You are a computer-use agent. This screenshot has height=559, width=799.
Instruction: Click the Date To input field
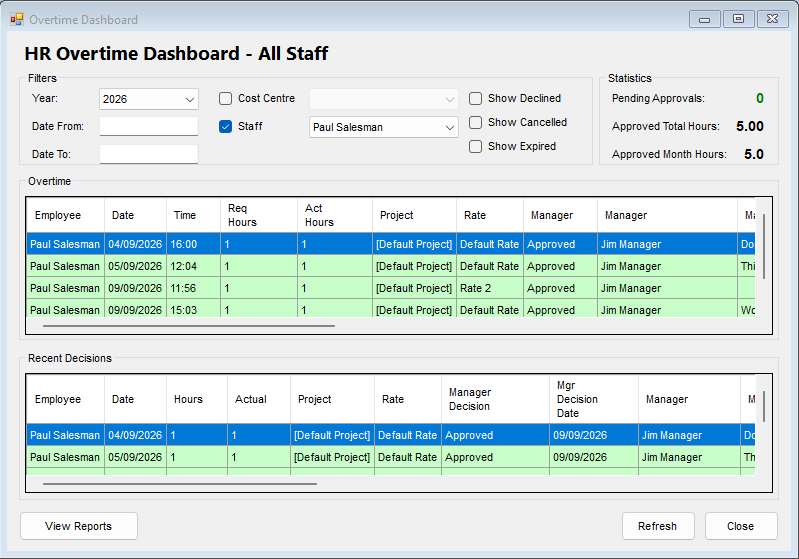(149, 154)
